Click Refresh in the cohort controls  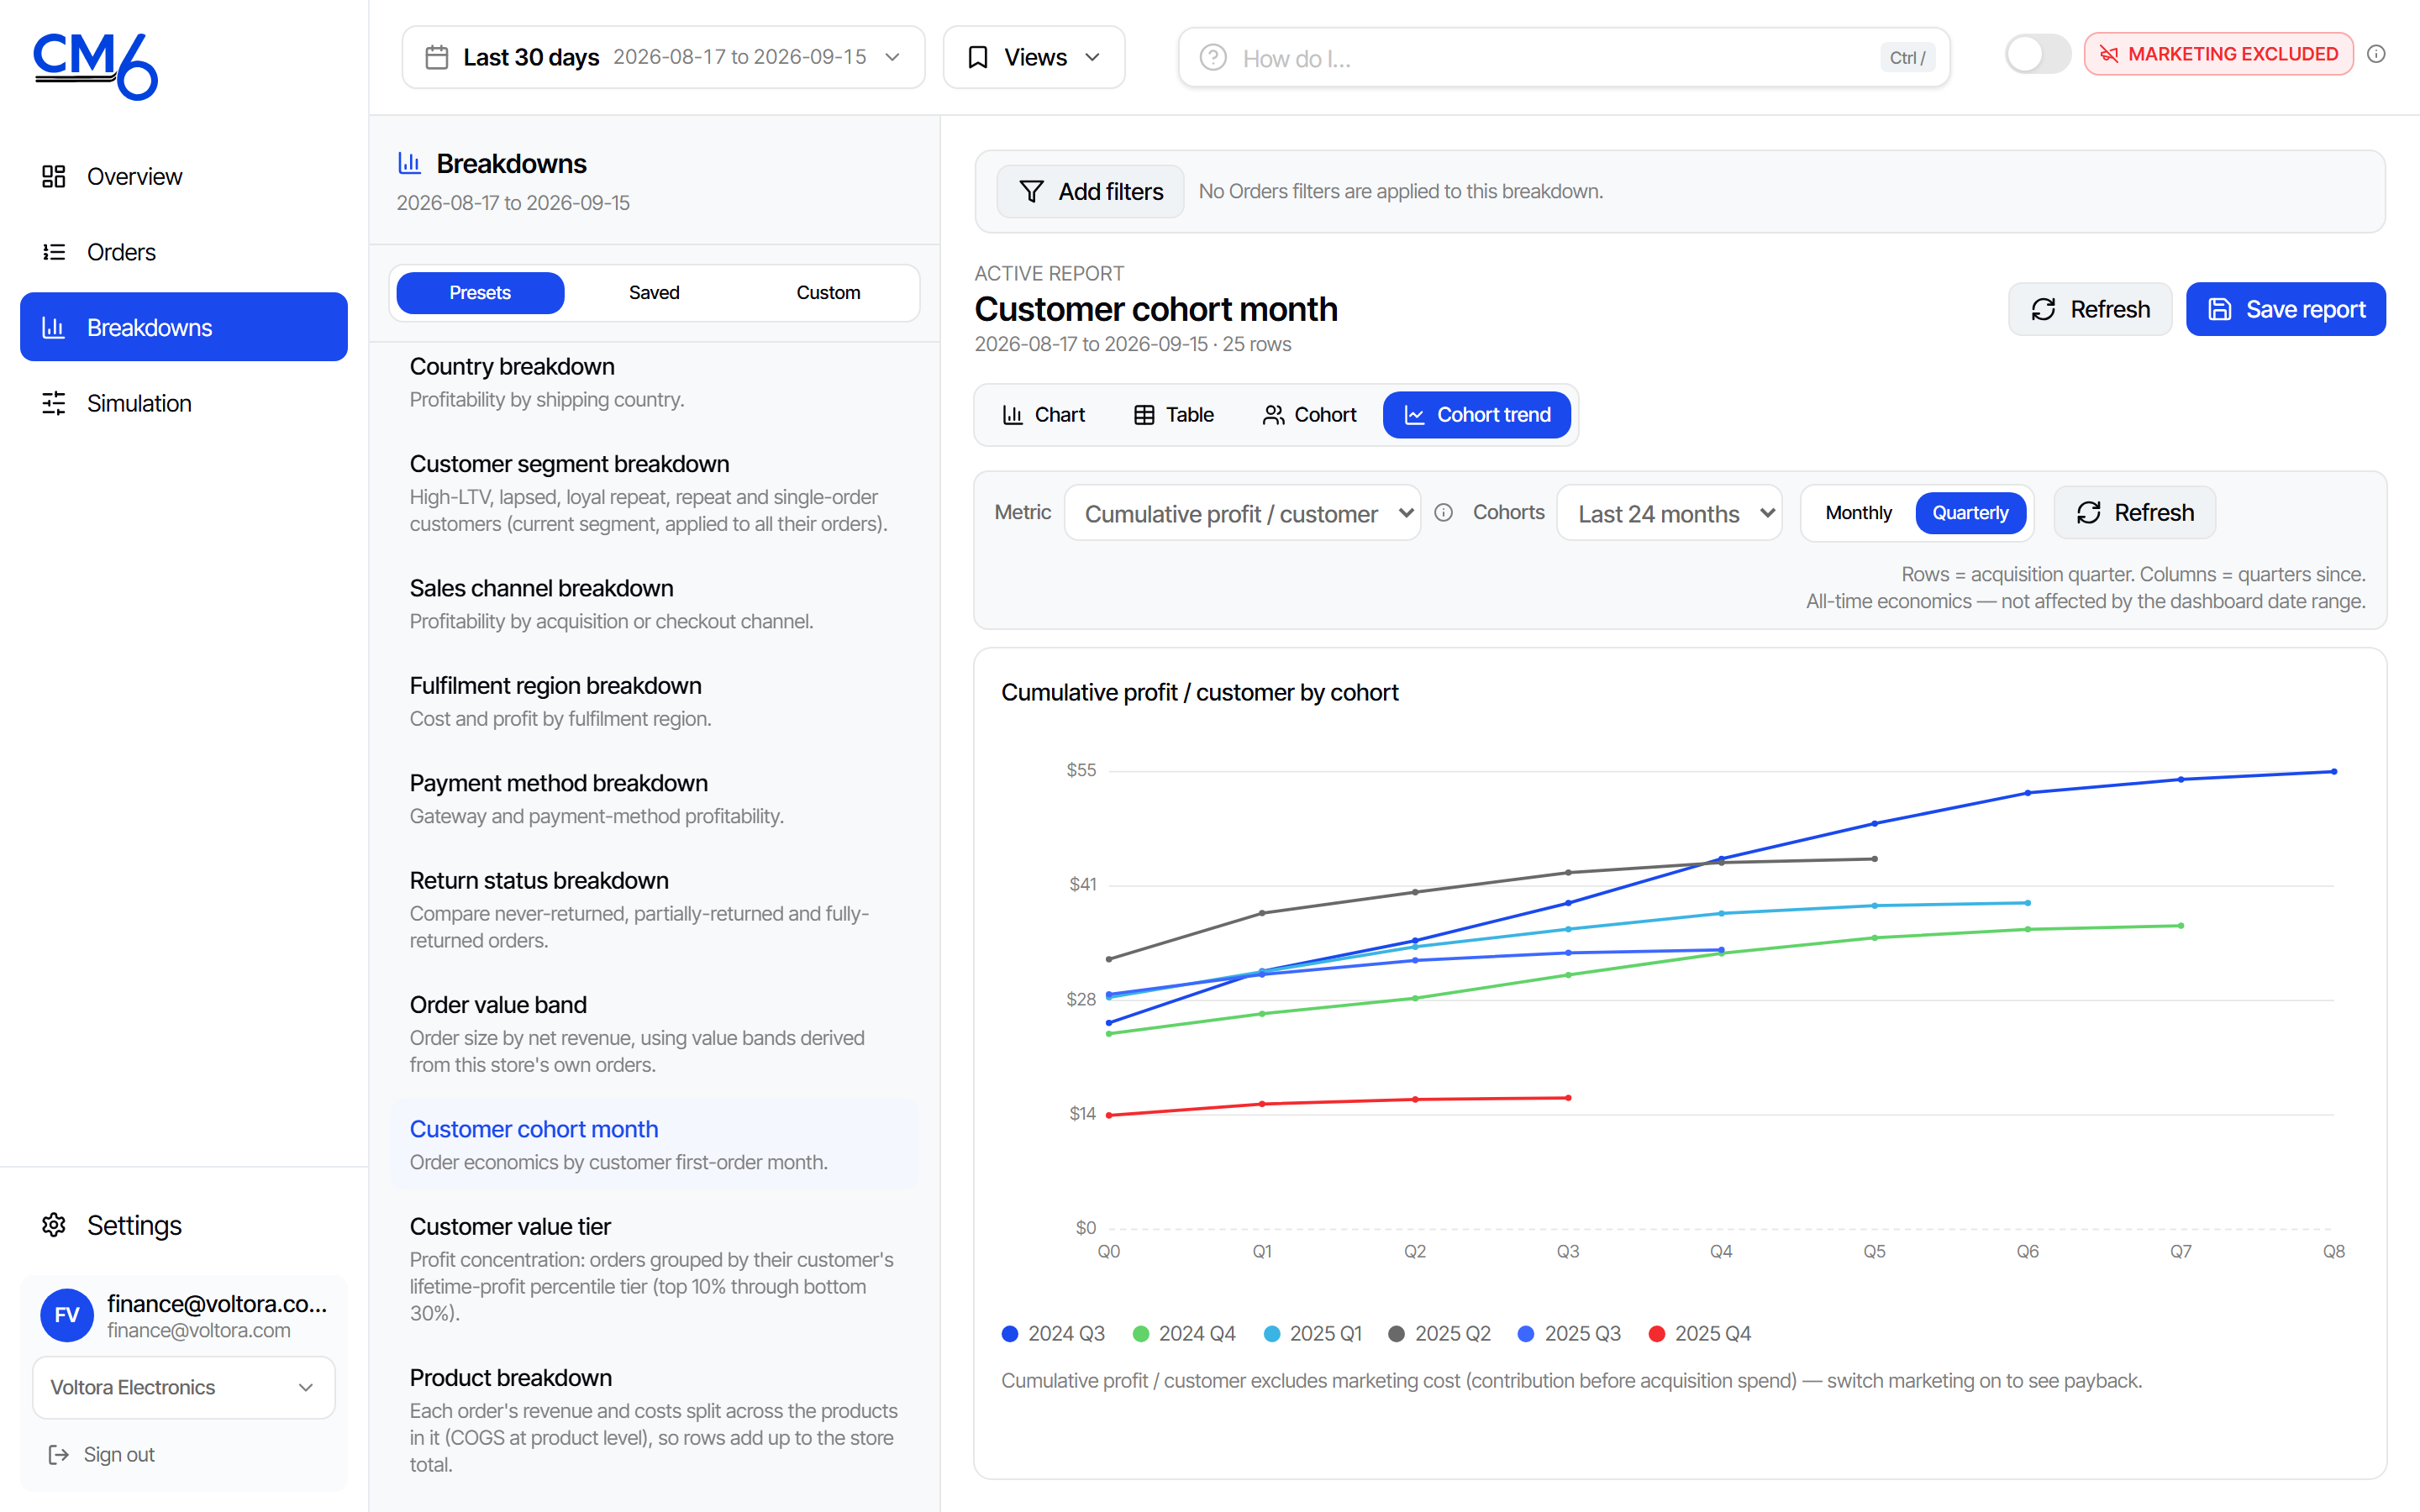click(x=2135, y=512)
